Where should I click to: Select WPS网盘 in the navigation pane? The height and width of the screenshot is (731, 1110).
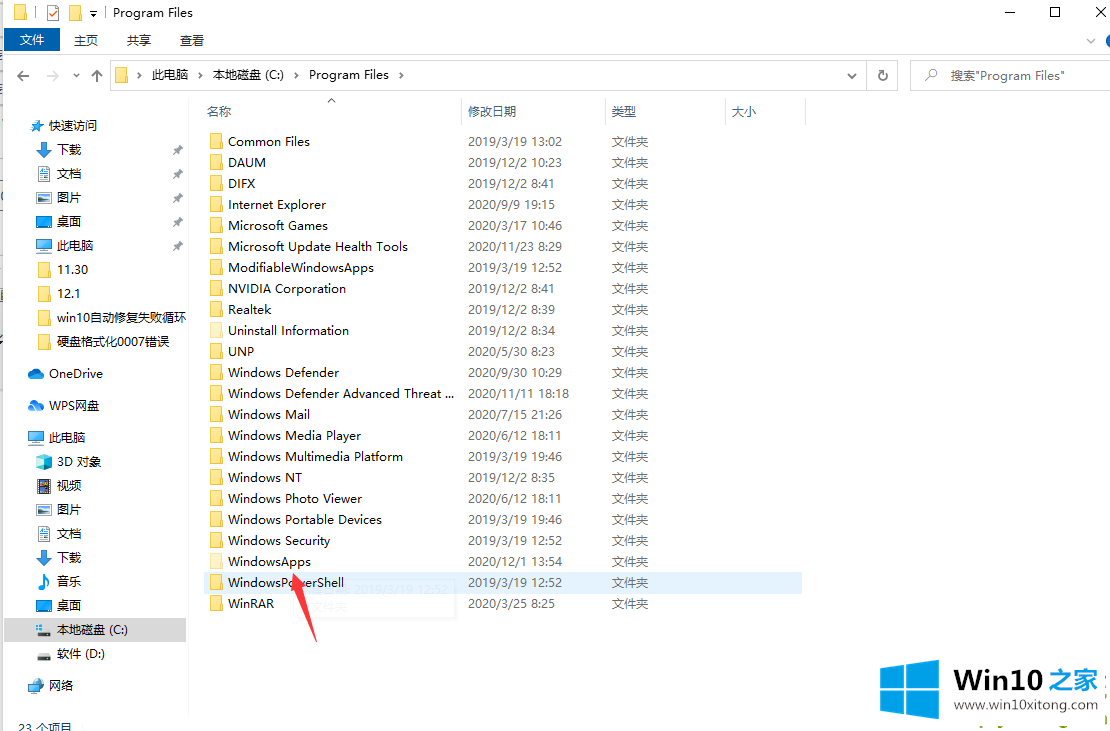[74, 405]
